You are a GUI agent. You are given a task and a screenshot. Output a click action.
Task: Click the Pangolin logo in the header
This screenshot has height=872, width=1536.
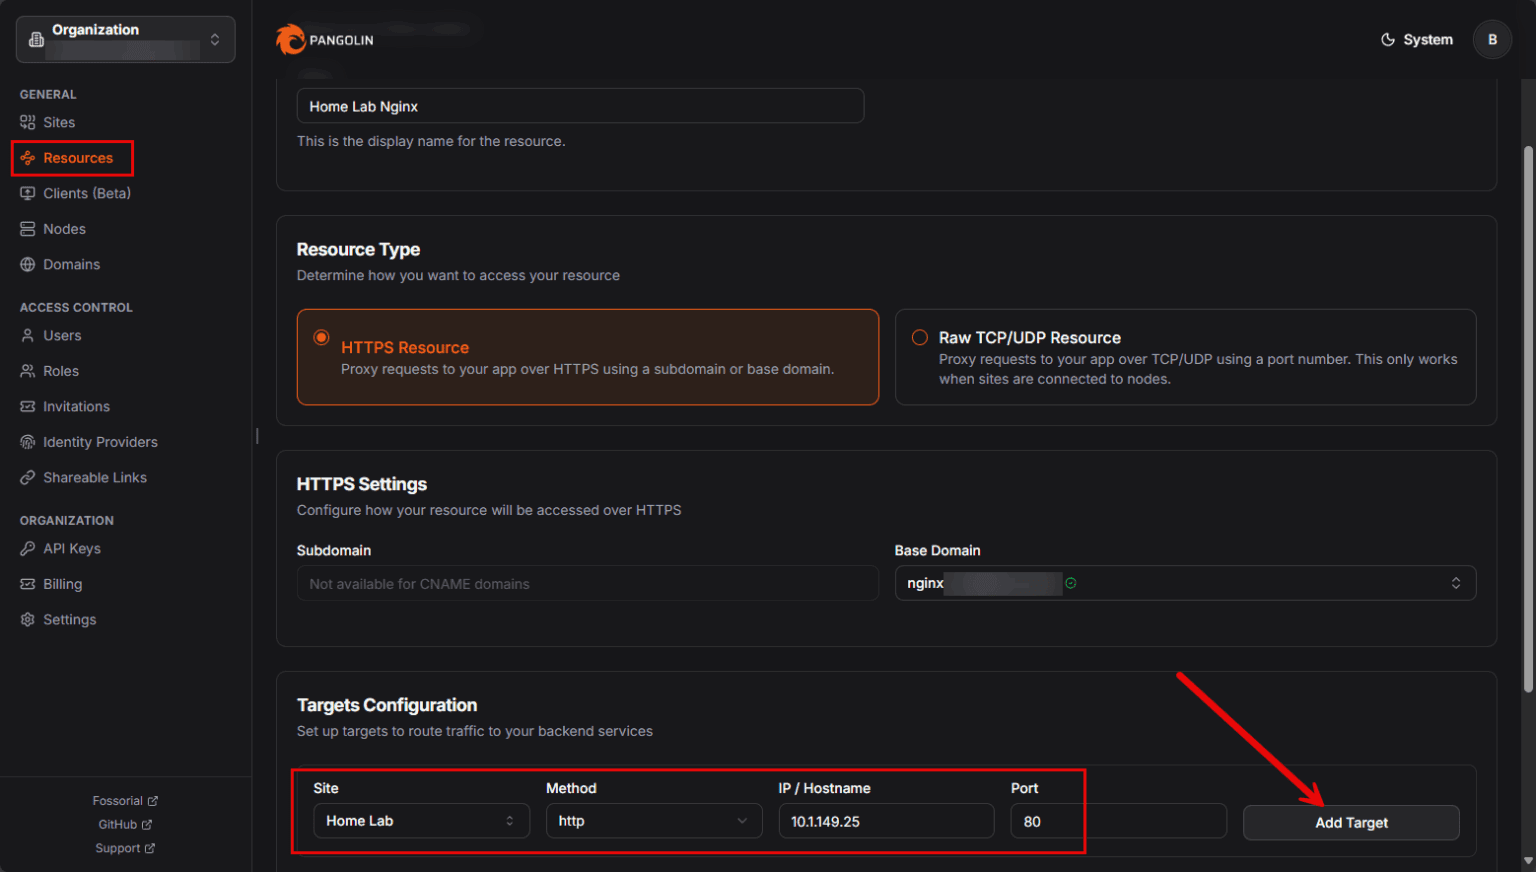pos(323,39)
